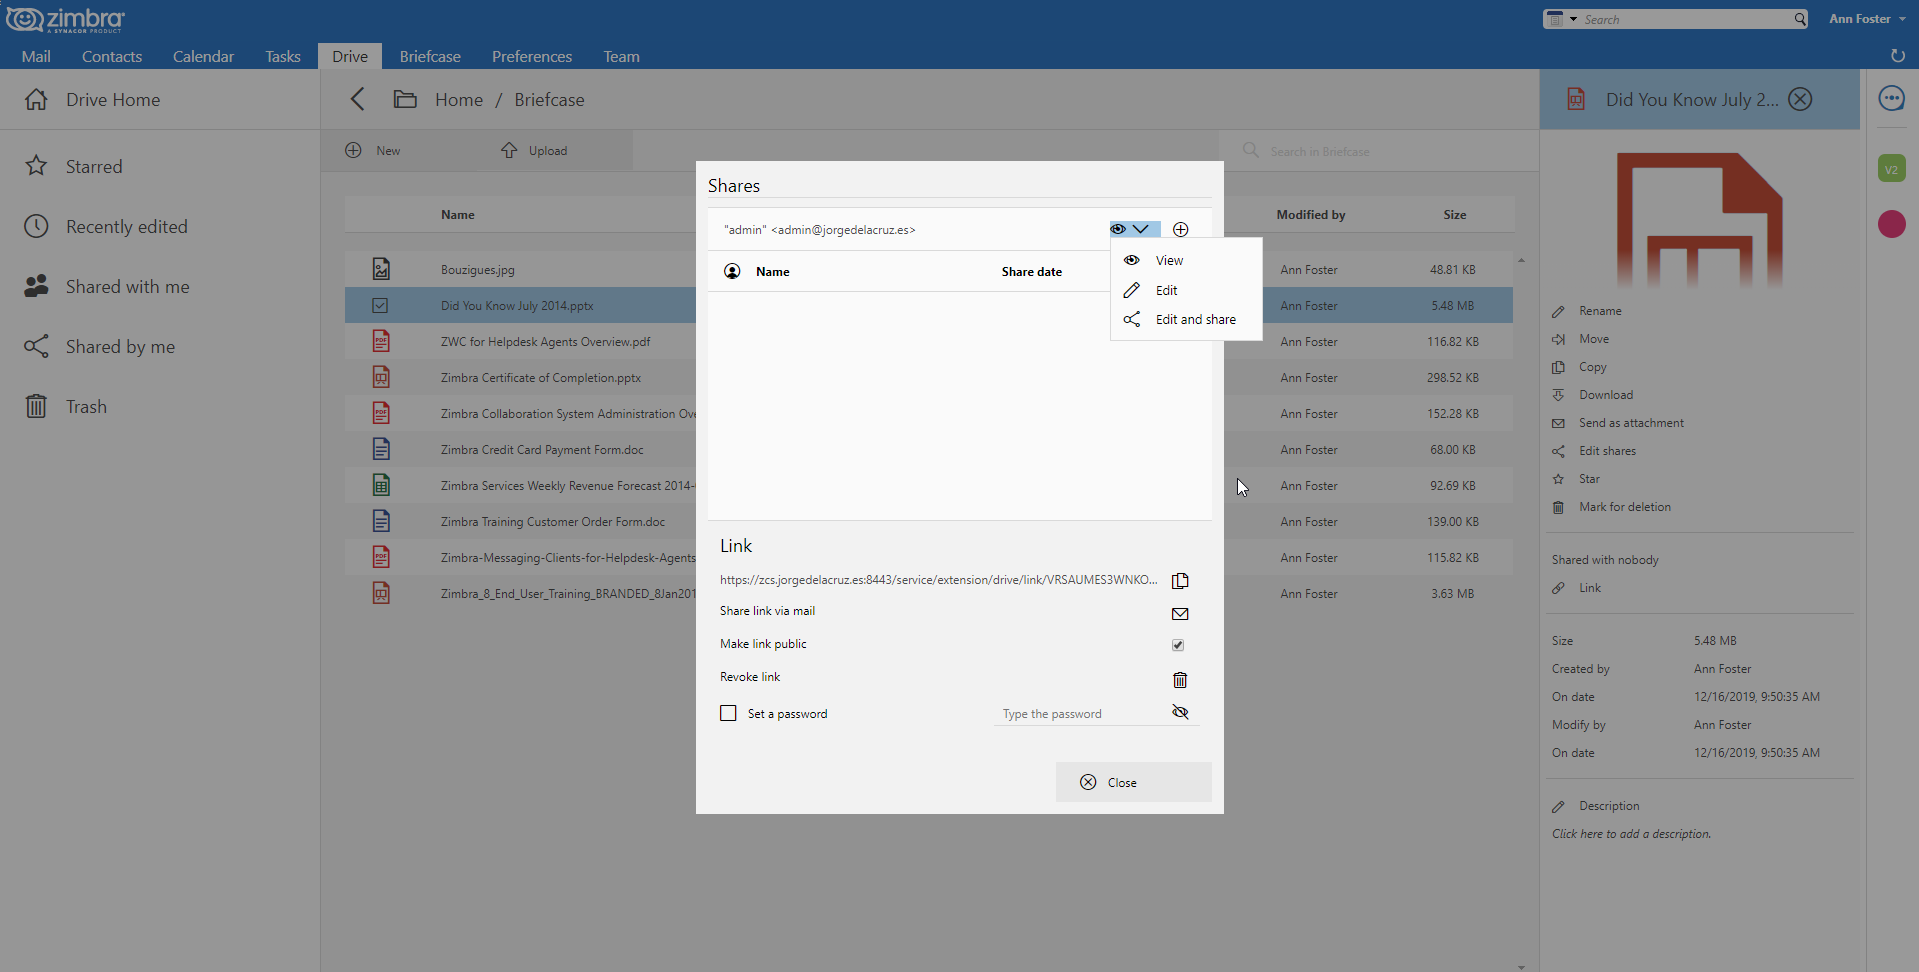The height and width of the screenshot is (972, 1919).
Task: Close the Shares dialog
Action: (1134, 782)
